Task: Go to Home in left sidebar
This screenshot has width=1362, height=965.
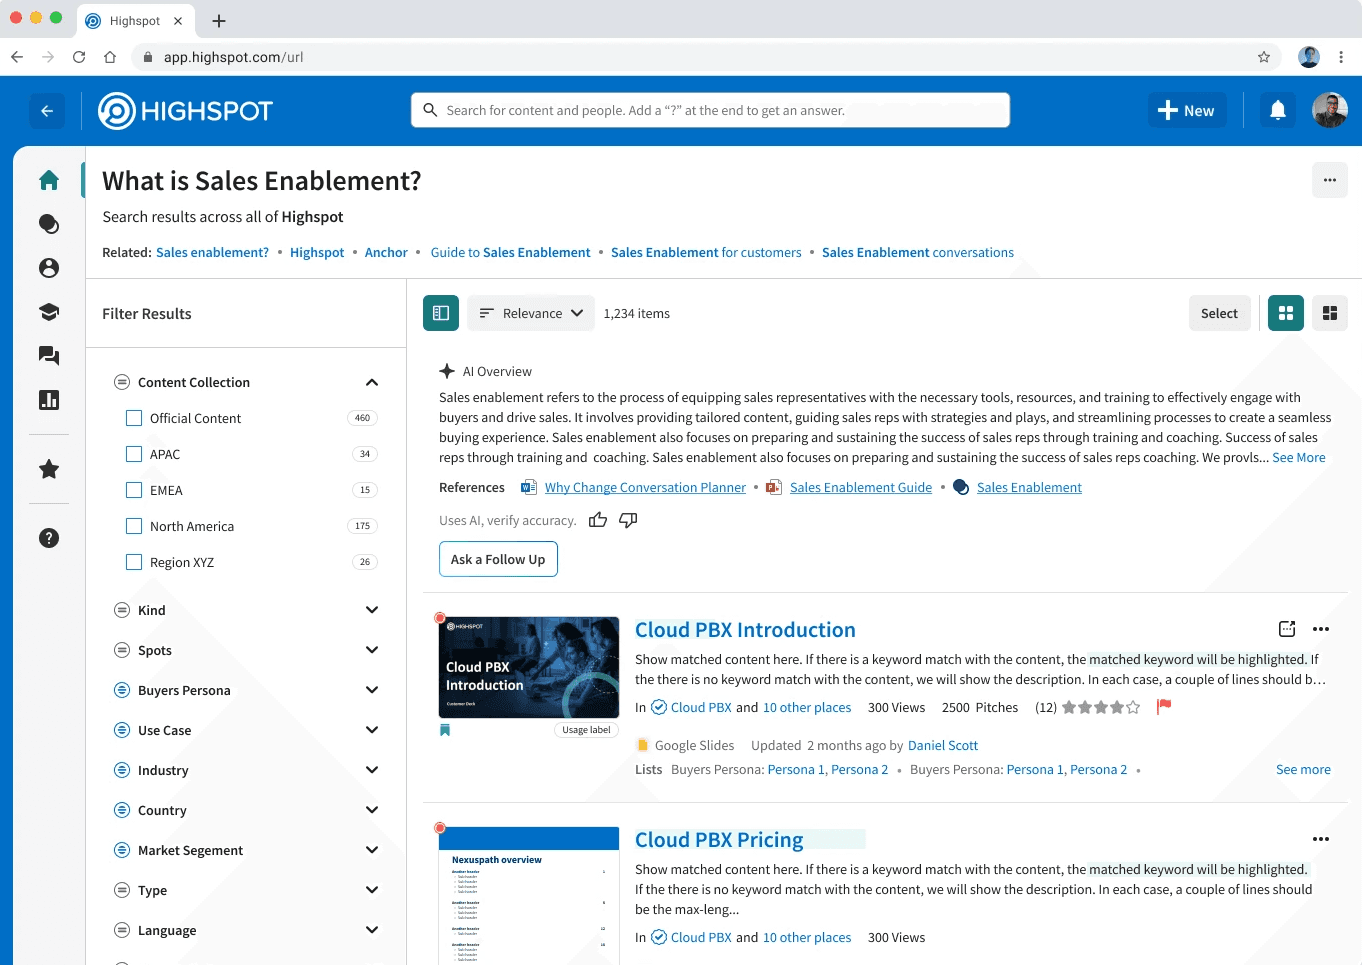Action: tap(48, 180)
